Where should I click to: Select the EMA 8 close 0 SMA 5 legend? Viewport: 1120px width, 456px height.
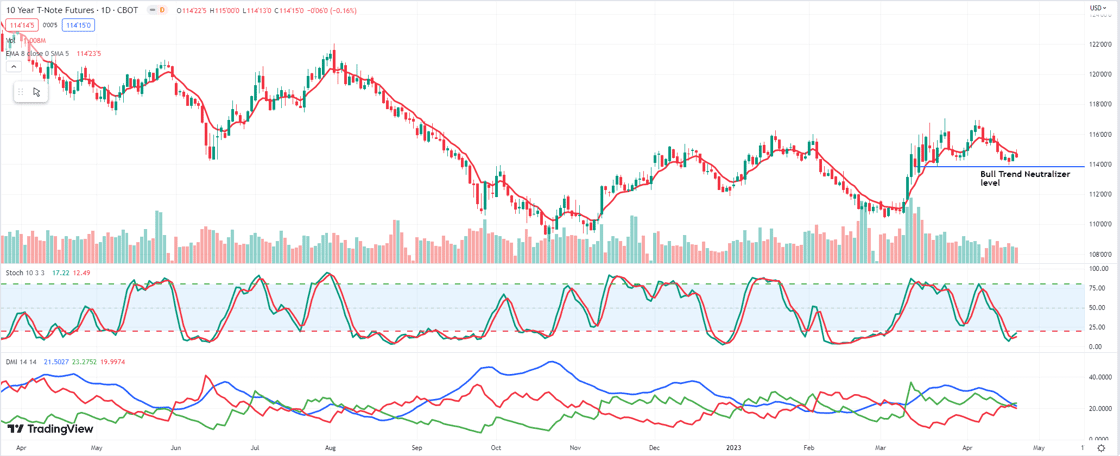36,53
